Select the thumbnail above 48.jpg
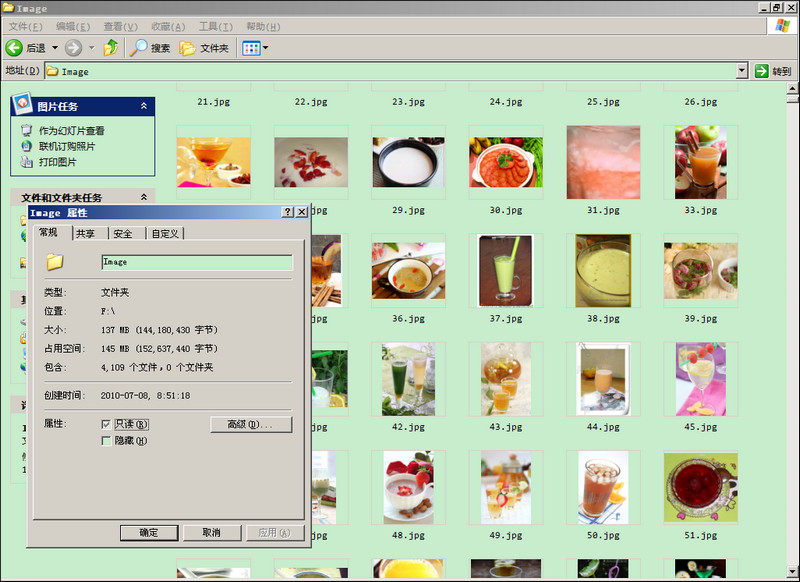The image size is (800, 582). (408, 487)
